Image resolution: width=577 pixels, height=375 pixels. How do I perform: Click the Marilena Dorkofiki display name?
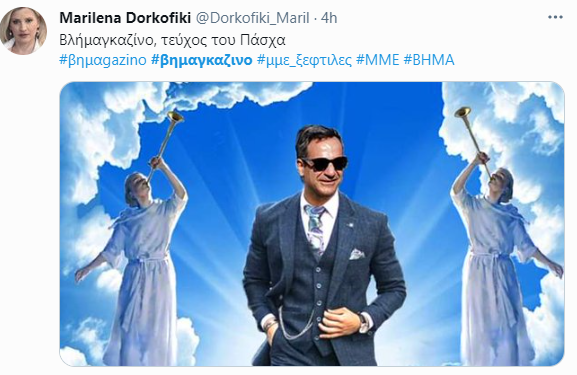click(x=125, y=18)
